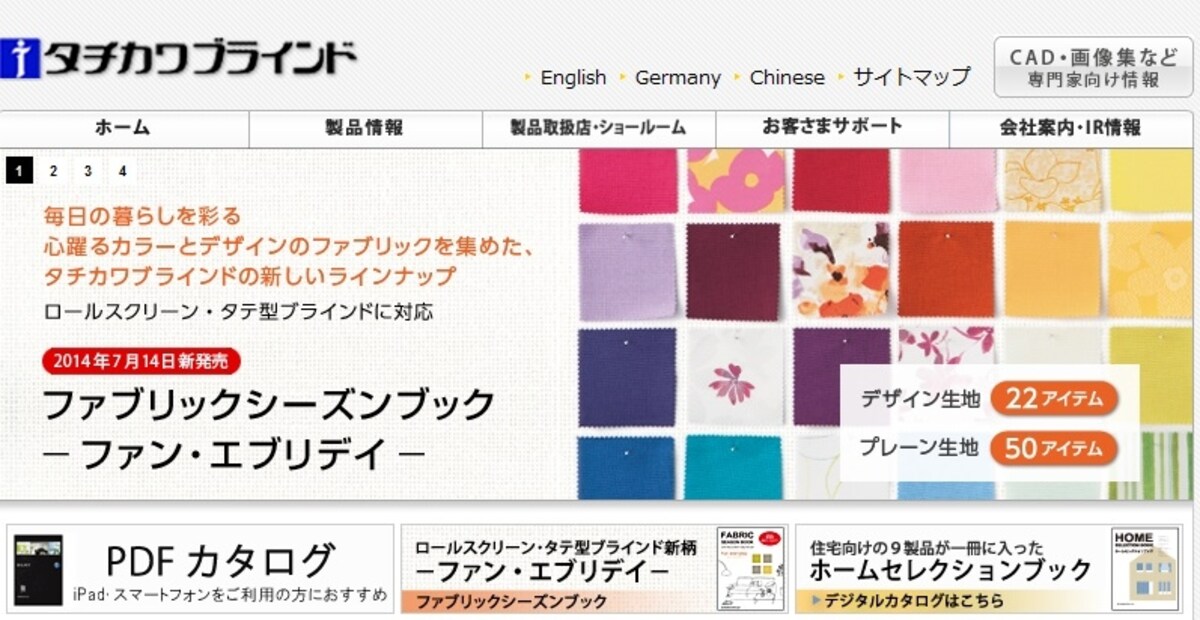
Task: Open the 製品情報 menu
Action: tap(365, 128)
